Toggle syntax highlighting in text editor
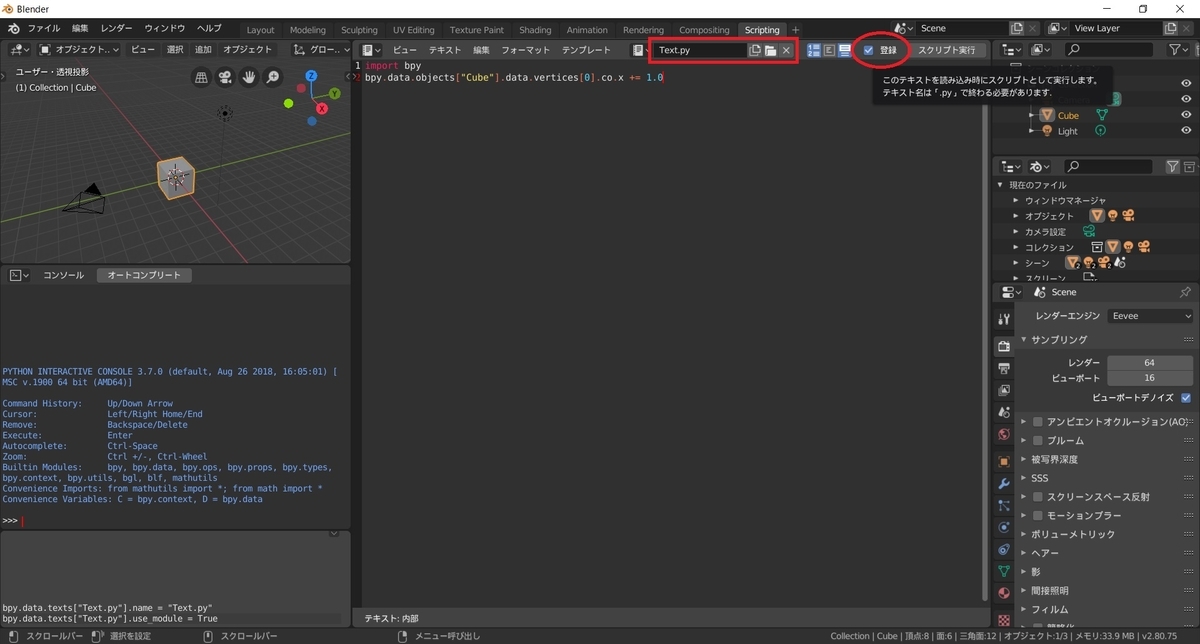Screen dimensions: 1200x644 (x=845, y=50)
